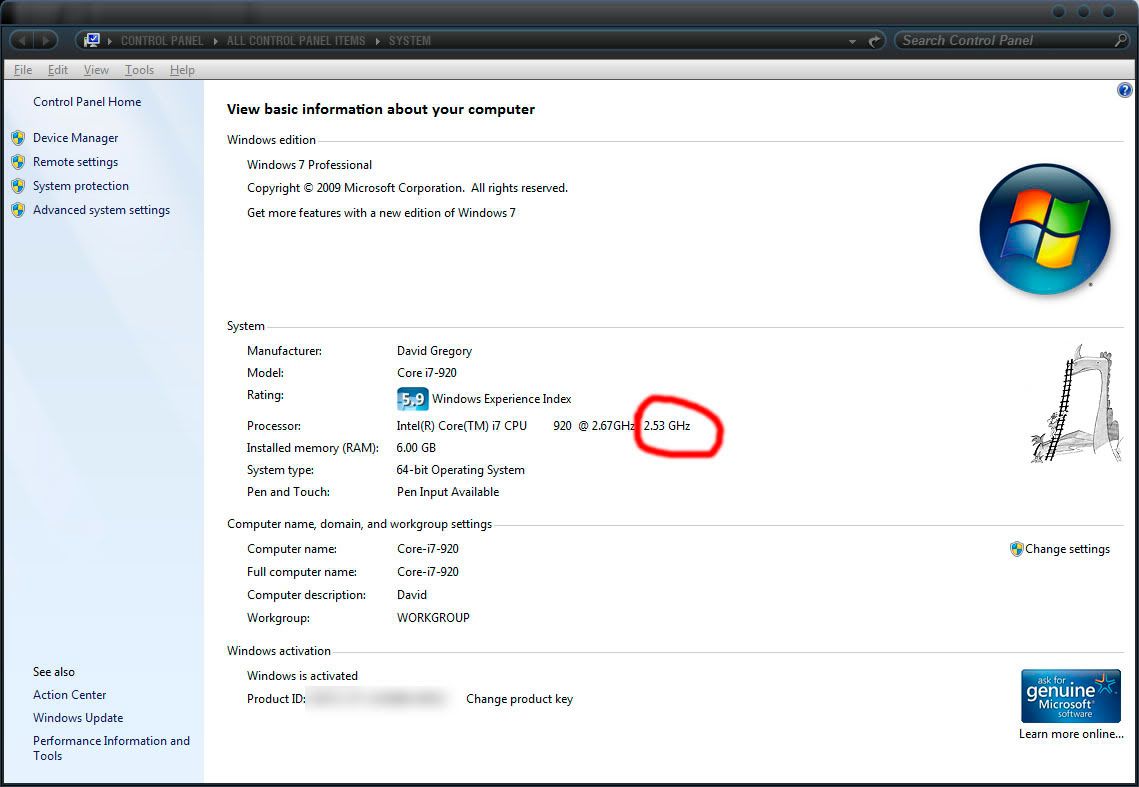Screen dimensions: 1139x787
Task: Open the View menu
Action: [x=96, y=70]
